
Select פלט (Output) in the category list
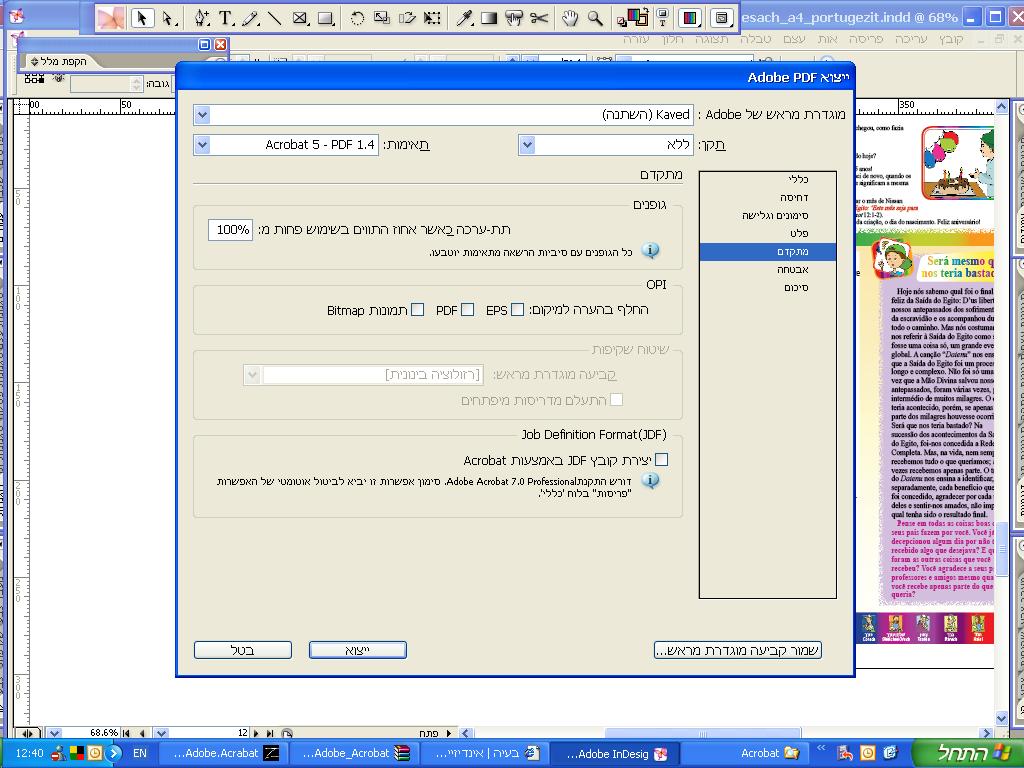(767, 233)
